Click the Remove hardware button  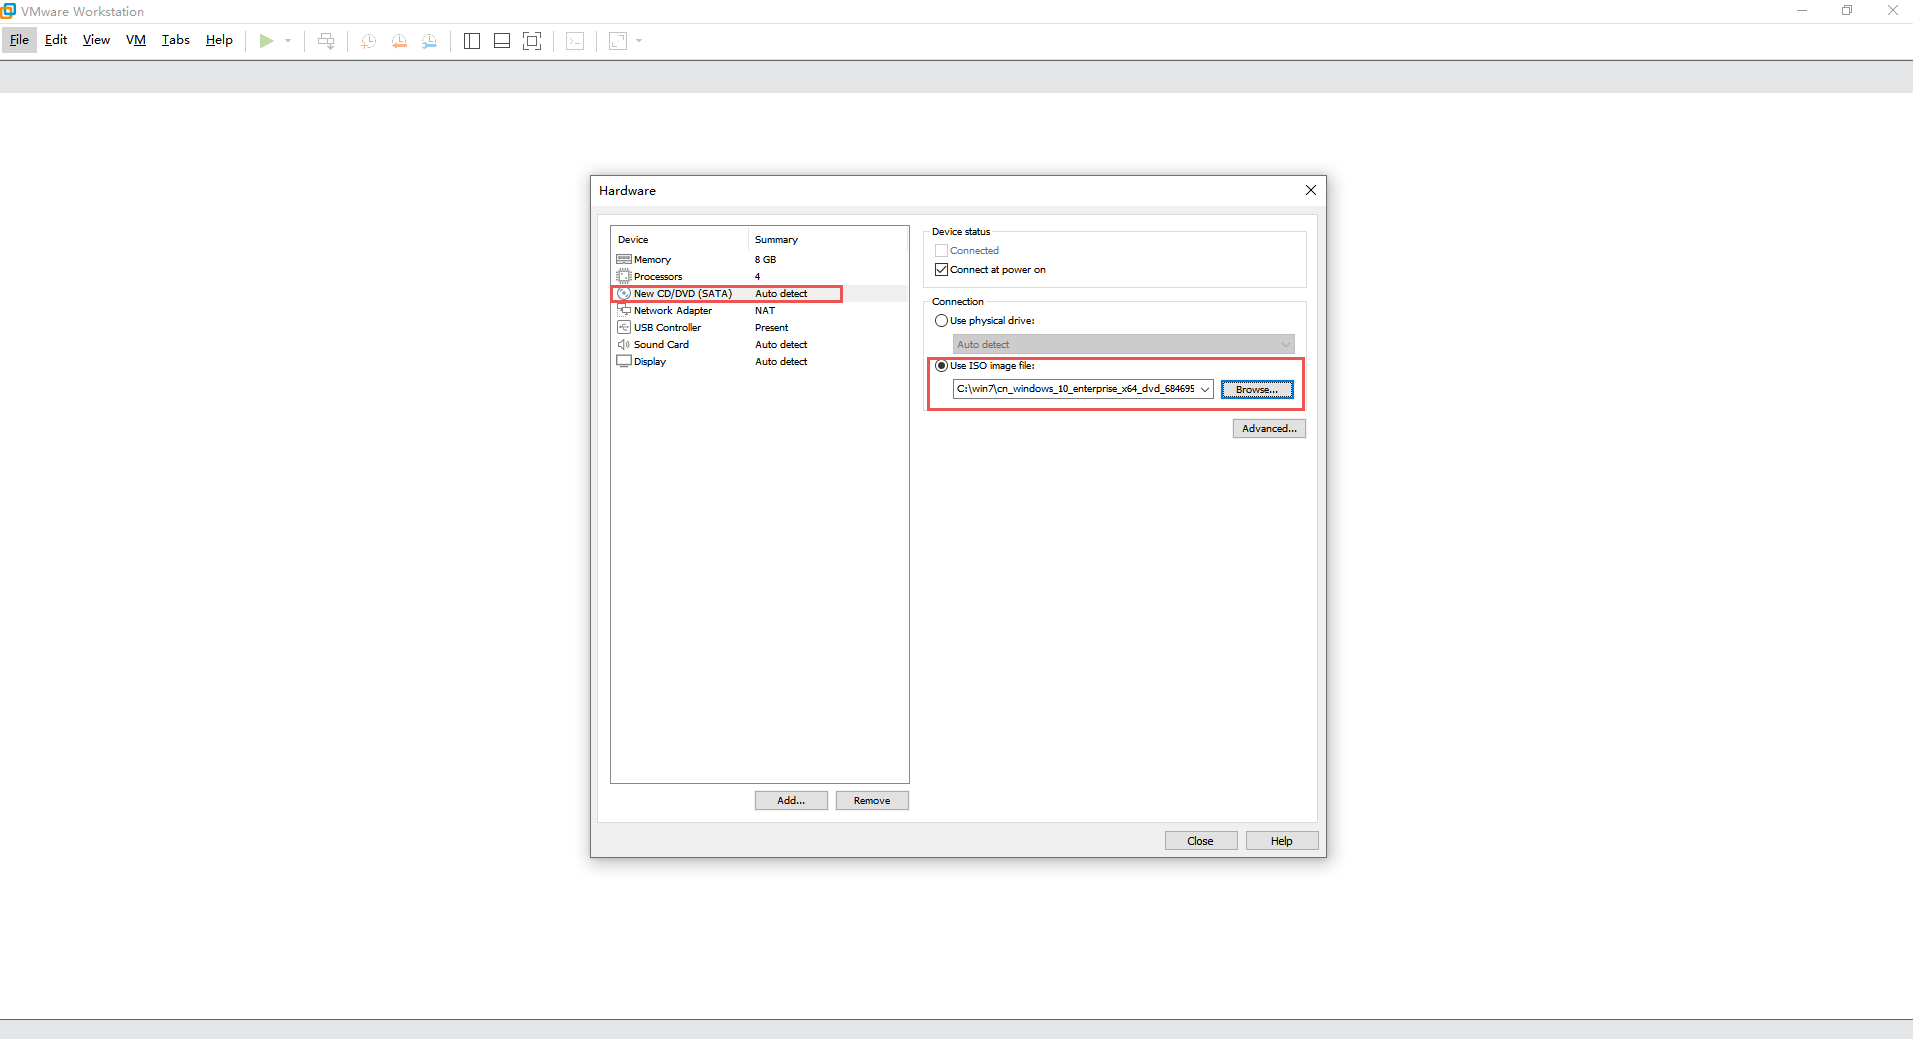[872, 800]
